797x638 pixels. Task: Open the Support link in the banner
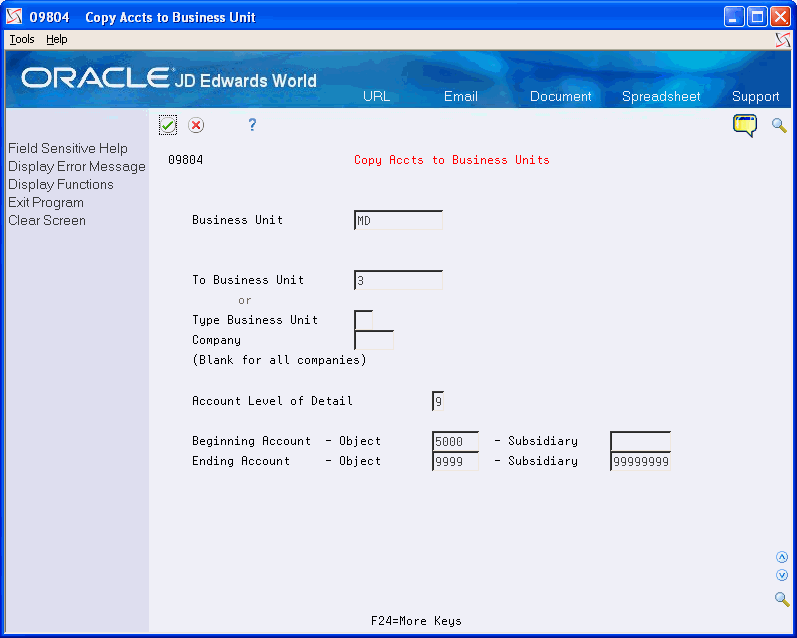(755, 96)
